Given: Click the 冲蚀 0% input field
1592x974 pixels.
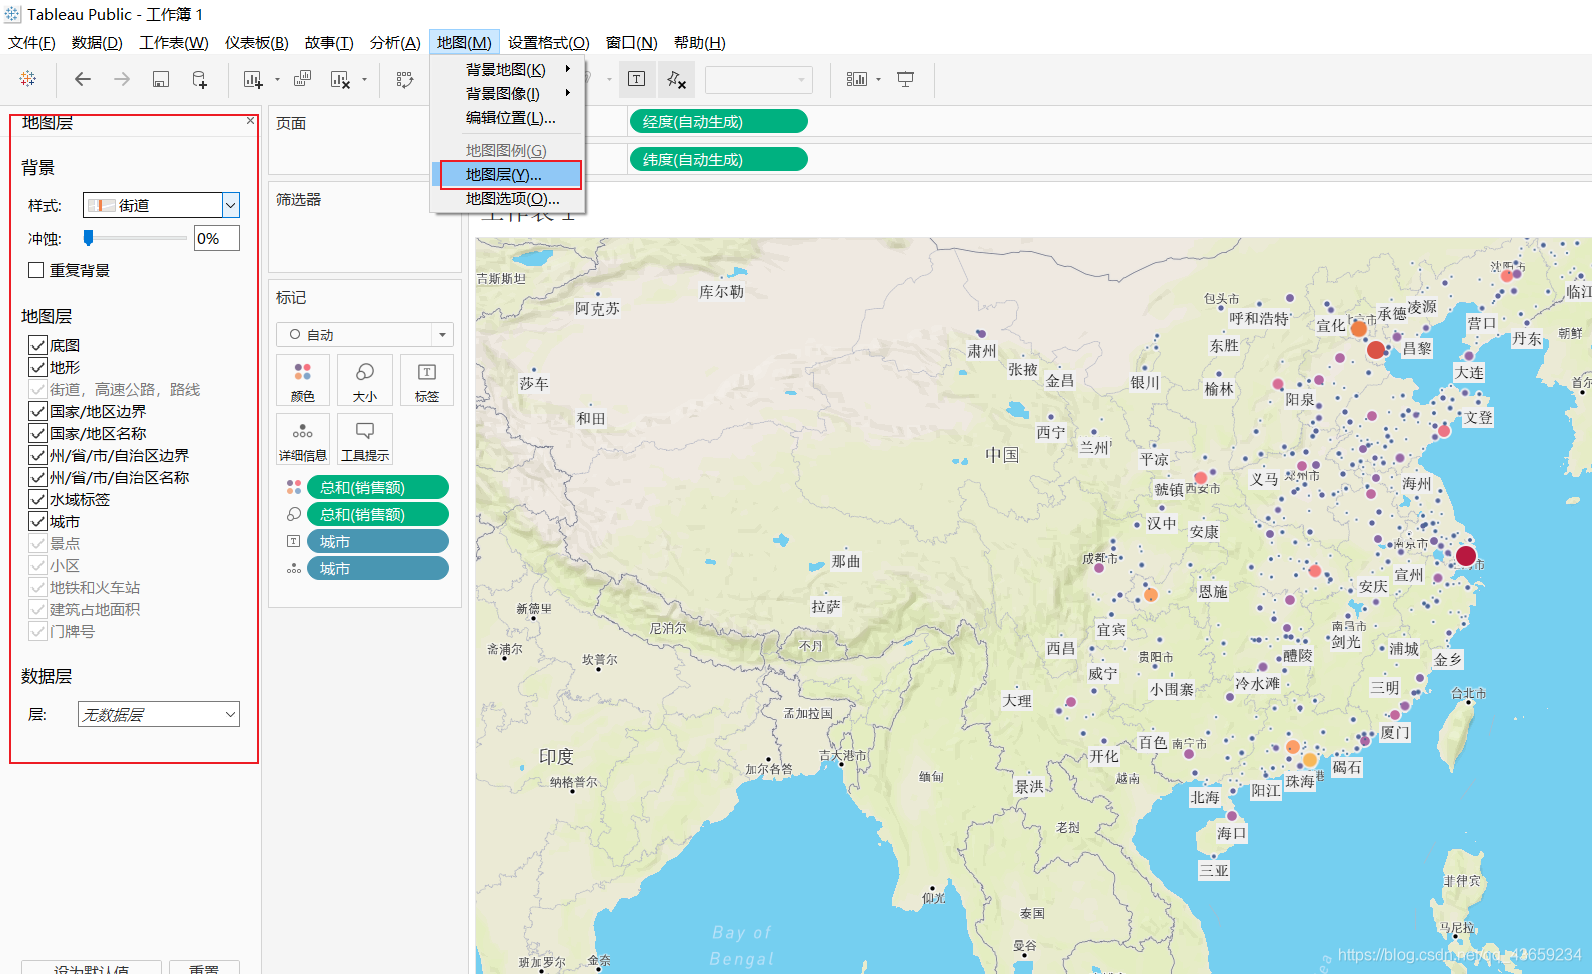Looking at the screenshot, I should [217, 238].
